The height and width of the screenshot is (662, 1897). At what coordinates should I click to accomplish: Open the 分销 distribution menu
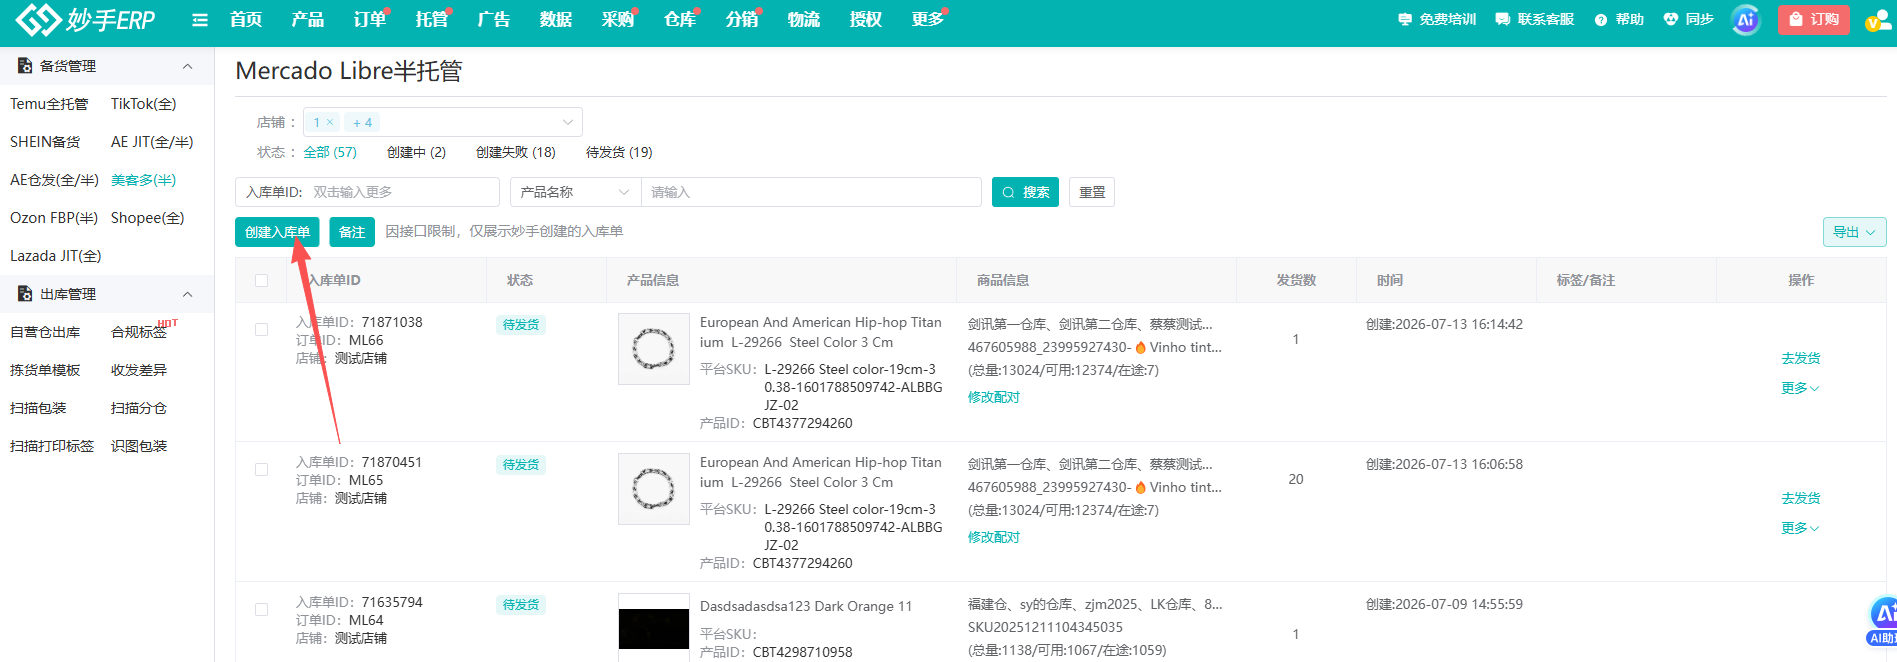(742, 20)
